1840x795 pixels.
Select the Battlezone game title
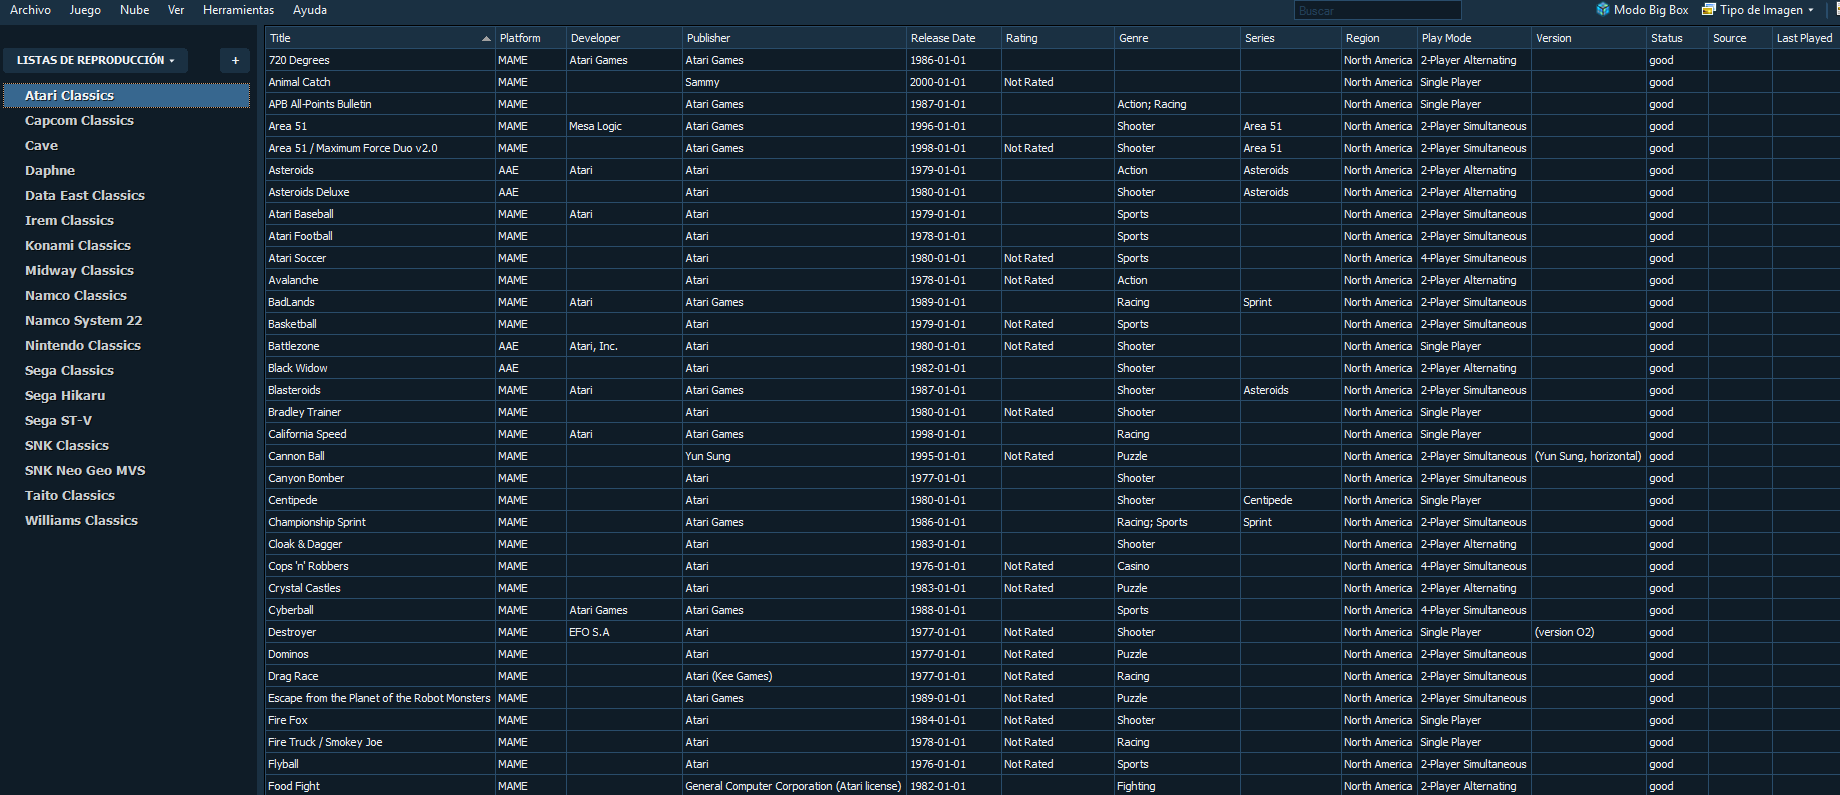click(293, 346)
